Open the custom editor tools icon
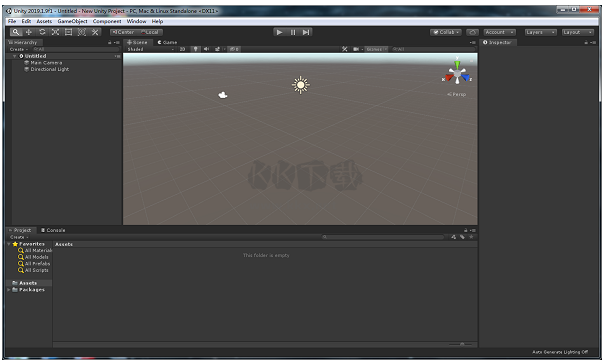This screenshot has width=607, height=364. [x=95, y=32]
